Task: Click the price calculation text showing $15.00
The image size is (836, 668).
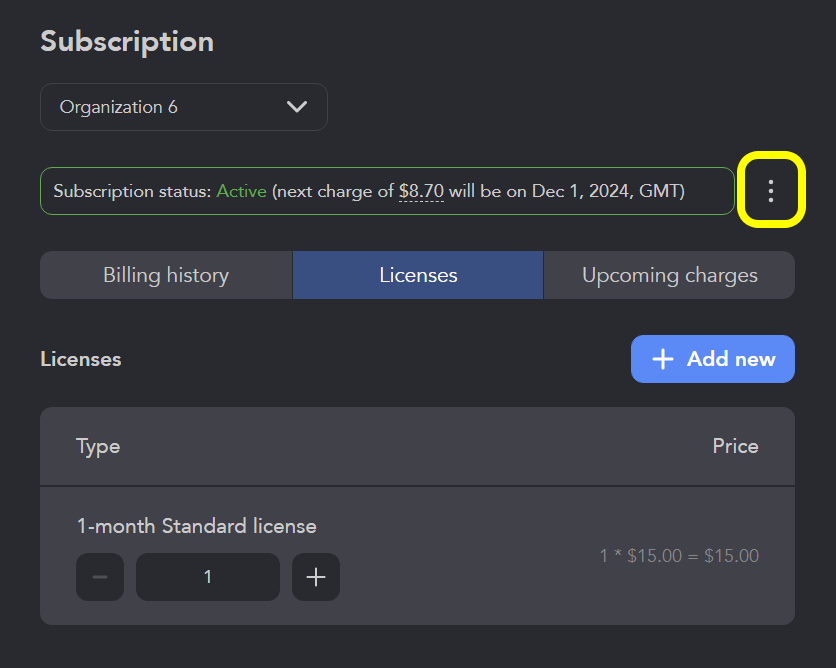Action: point(677,556)
